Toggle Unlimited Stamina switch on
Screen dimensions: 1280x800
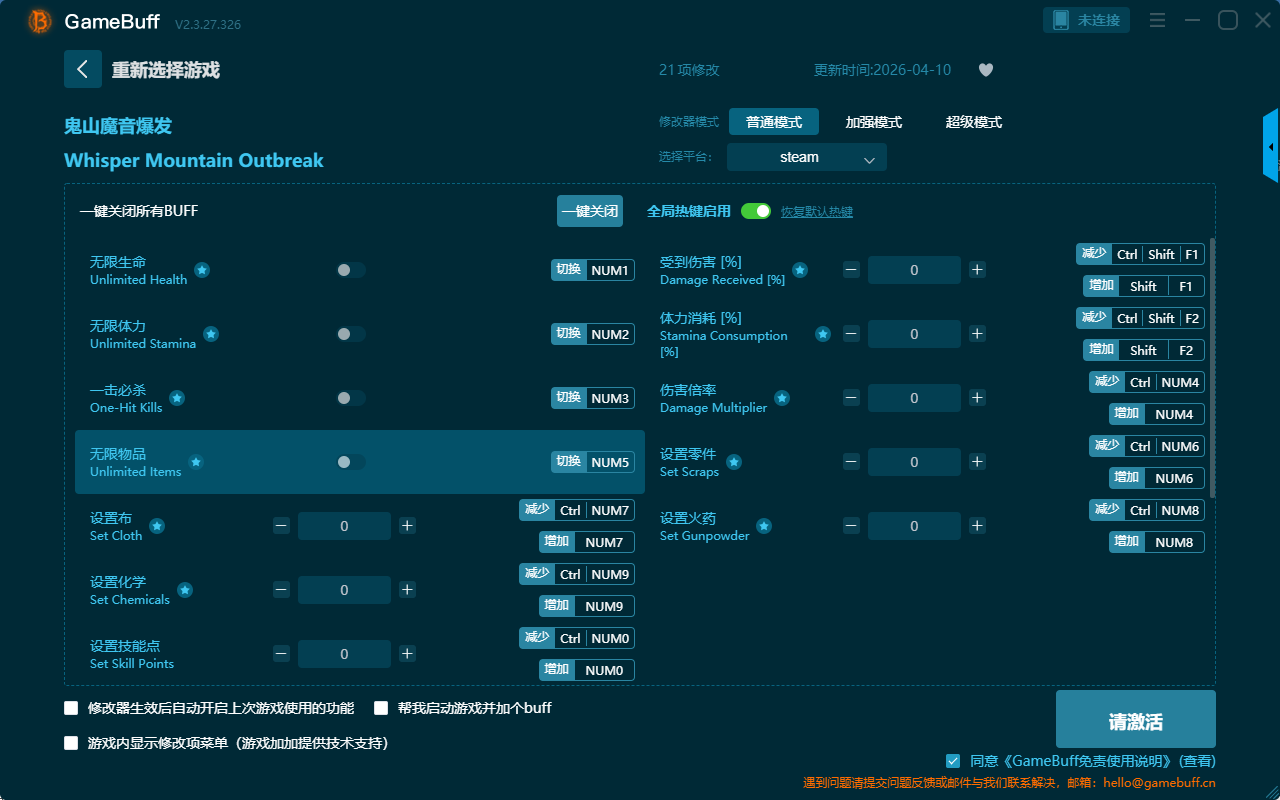pyautogui.click(x=351, y=334)
